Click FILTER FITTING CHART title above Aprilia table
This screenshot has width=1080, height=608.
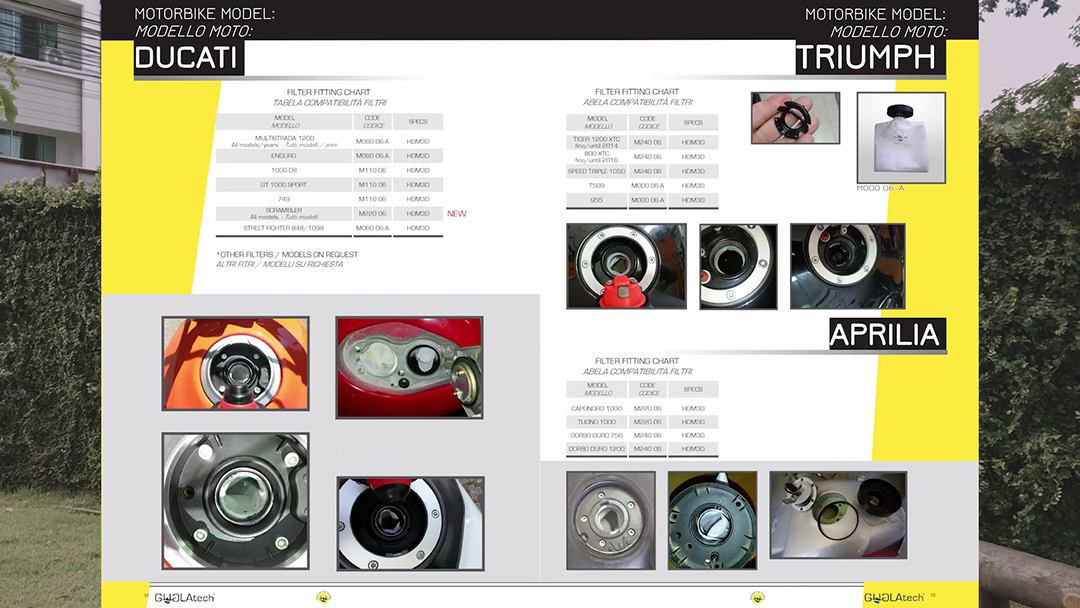637,361
